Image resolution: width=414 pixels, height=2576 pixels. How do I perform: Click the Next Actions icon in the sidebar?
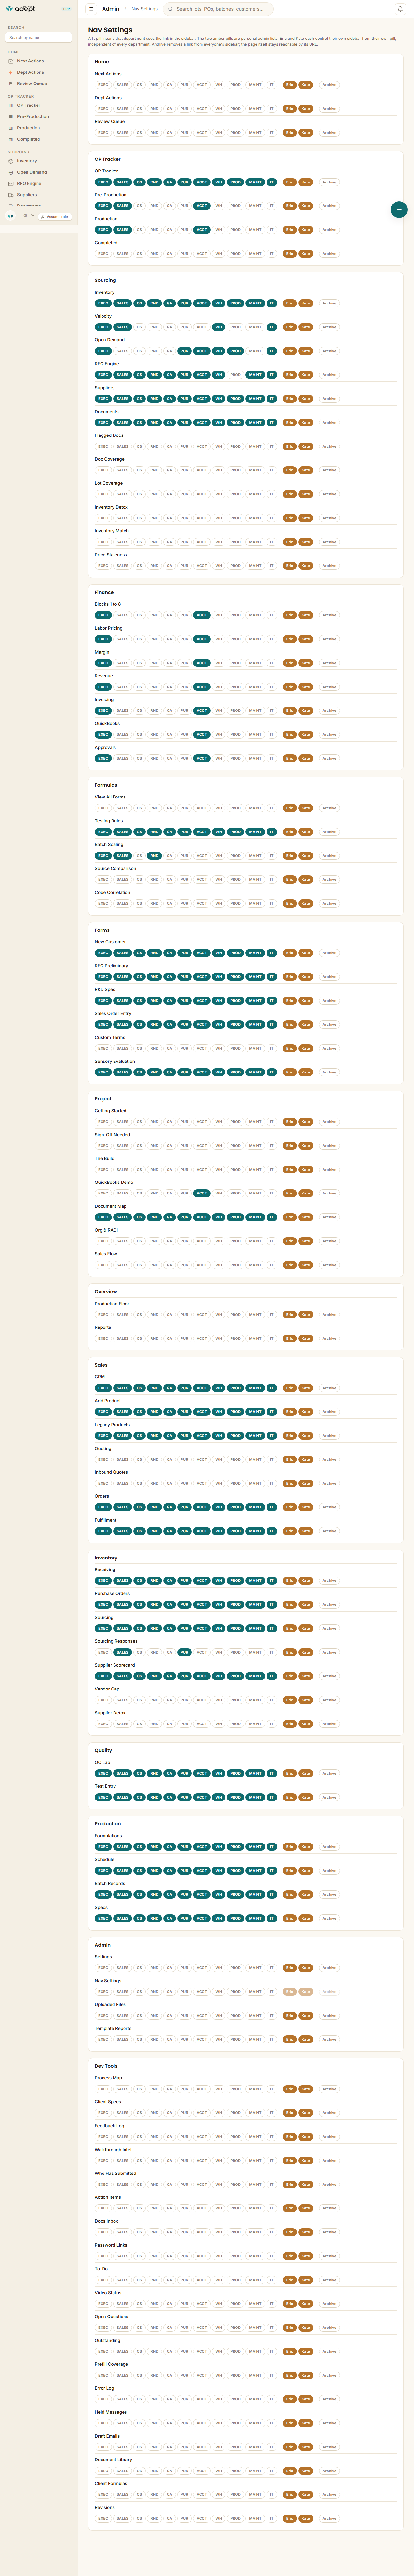pos(11,61)
